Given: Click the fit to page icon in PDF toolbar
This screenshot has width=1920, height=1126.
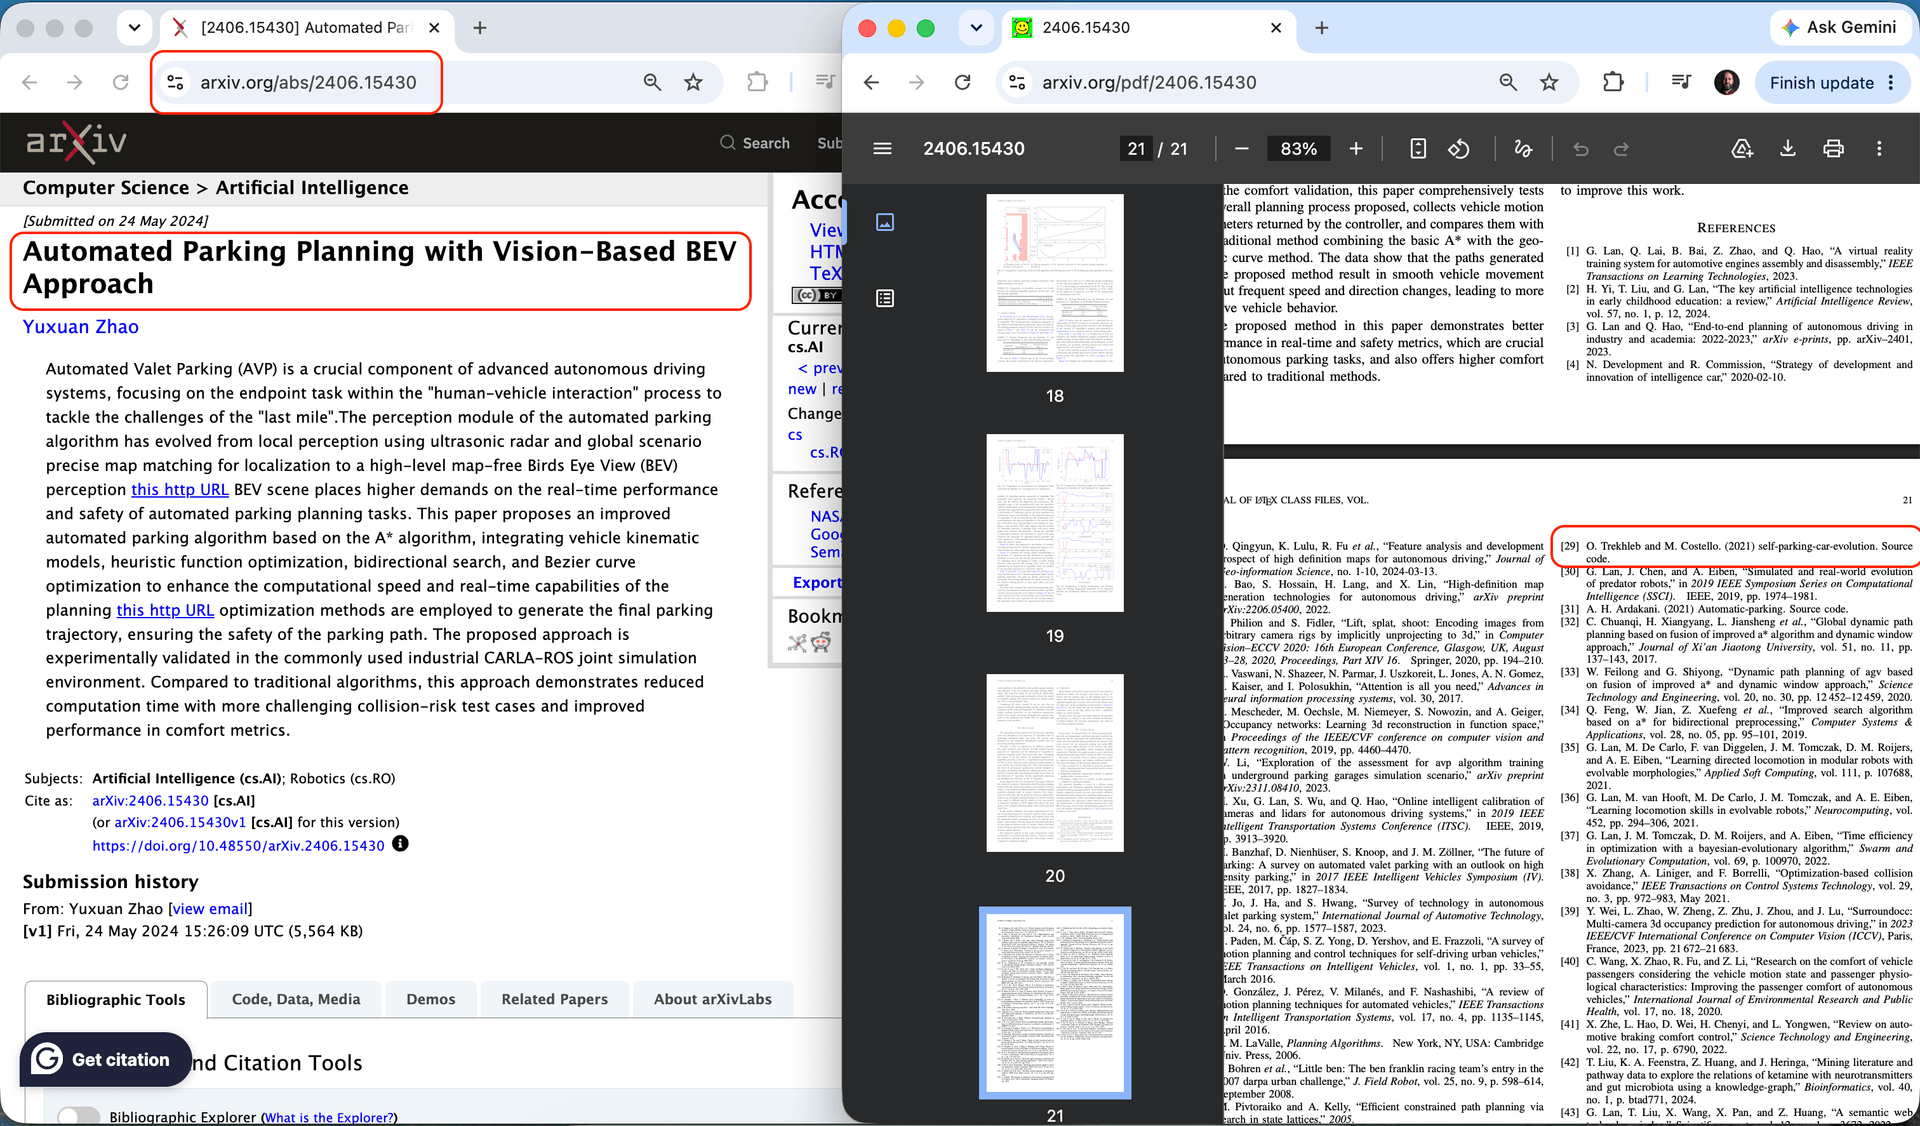Looking at the screenshot, I should (1418, 149).
